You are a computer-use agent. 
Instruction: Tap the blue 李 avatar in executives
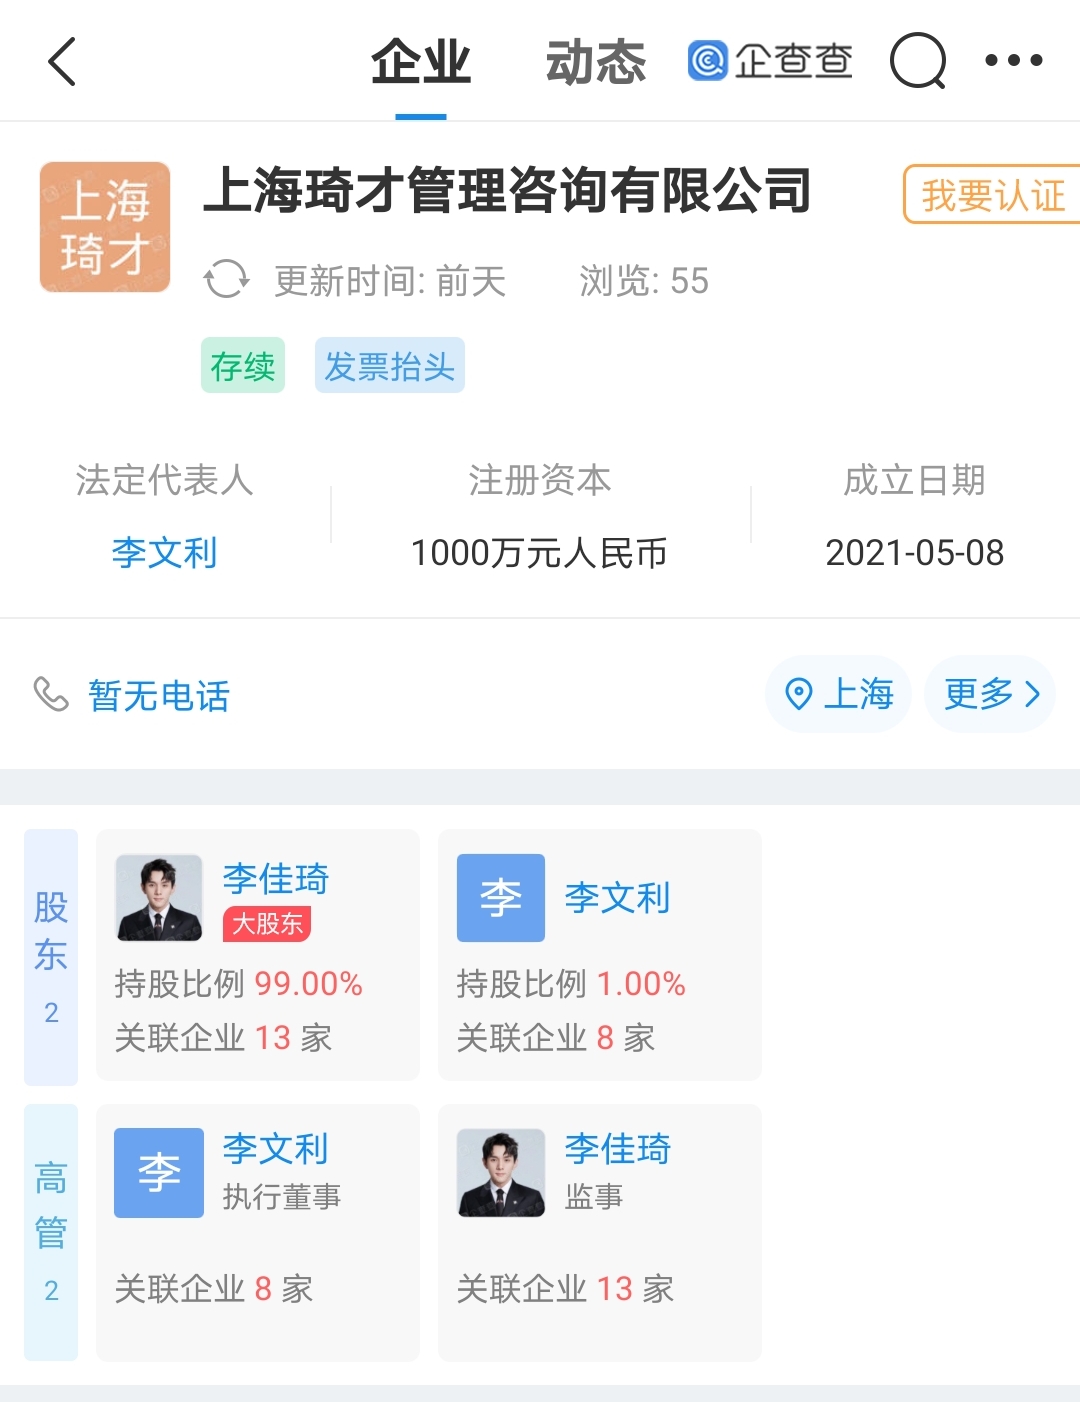pyautogui.click(x=159, y=1172)
